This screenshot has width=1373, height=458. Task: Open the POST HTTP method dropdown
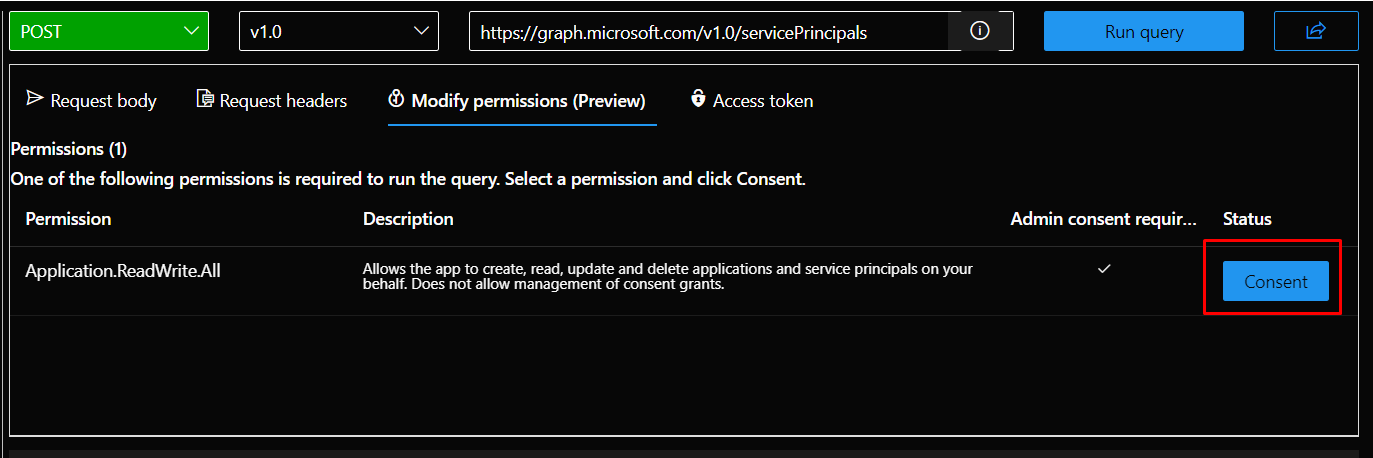click(109, 31)
